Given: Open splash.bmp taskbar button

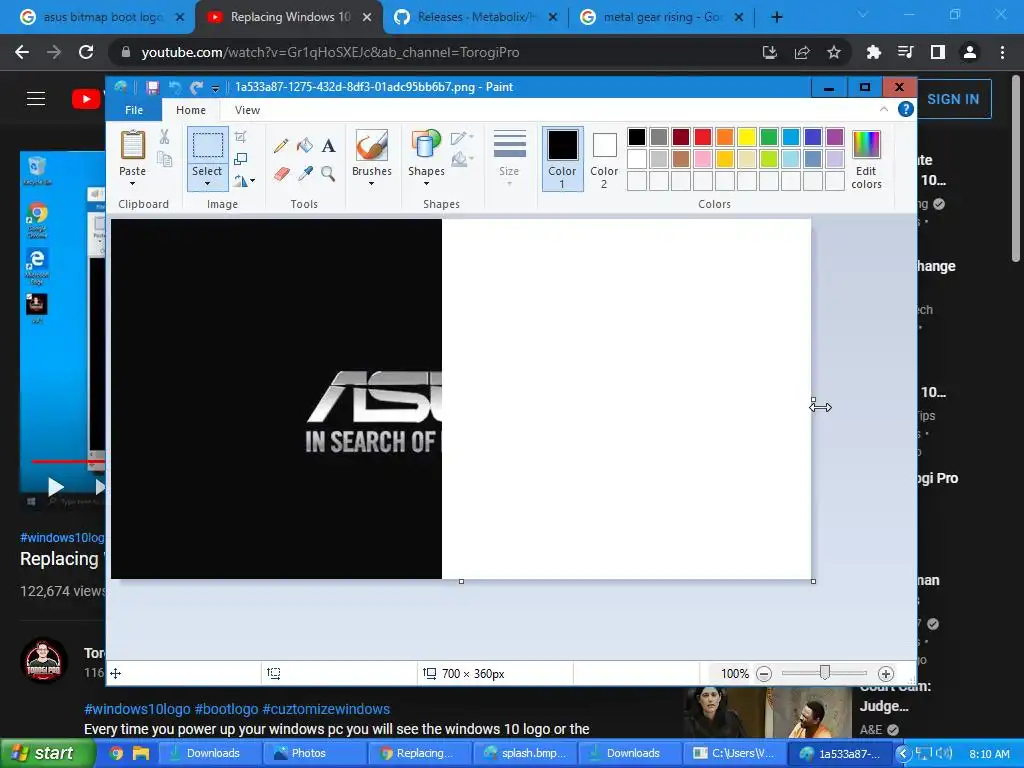Looking at the screenshot, I should (x=524, y=753).
